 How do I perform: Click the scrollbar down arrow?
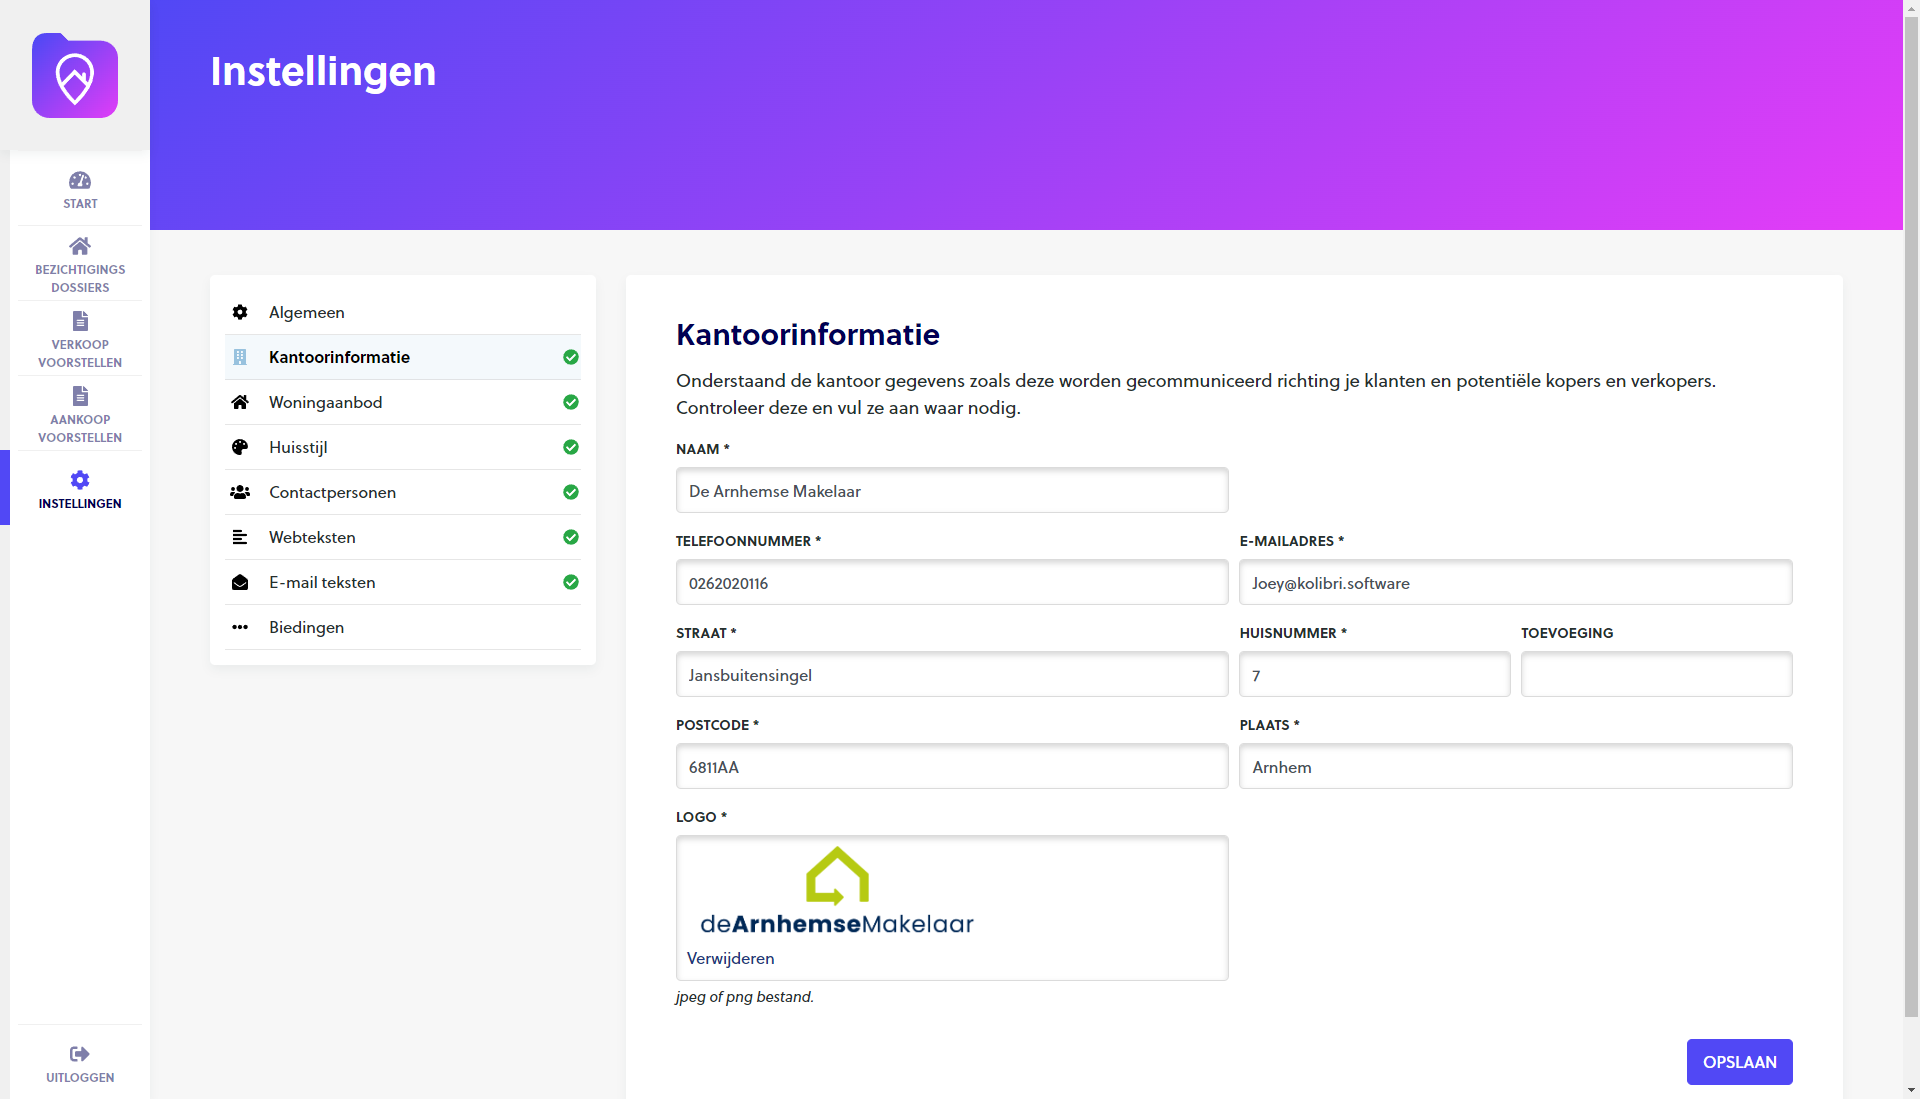pyautogui.click(x=1911, y=1090)
